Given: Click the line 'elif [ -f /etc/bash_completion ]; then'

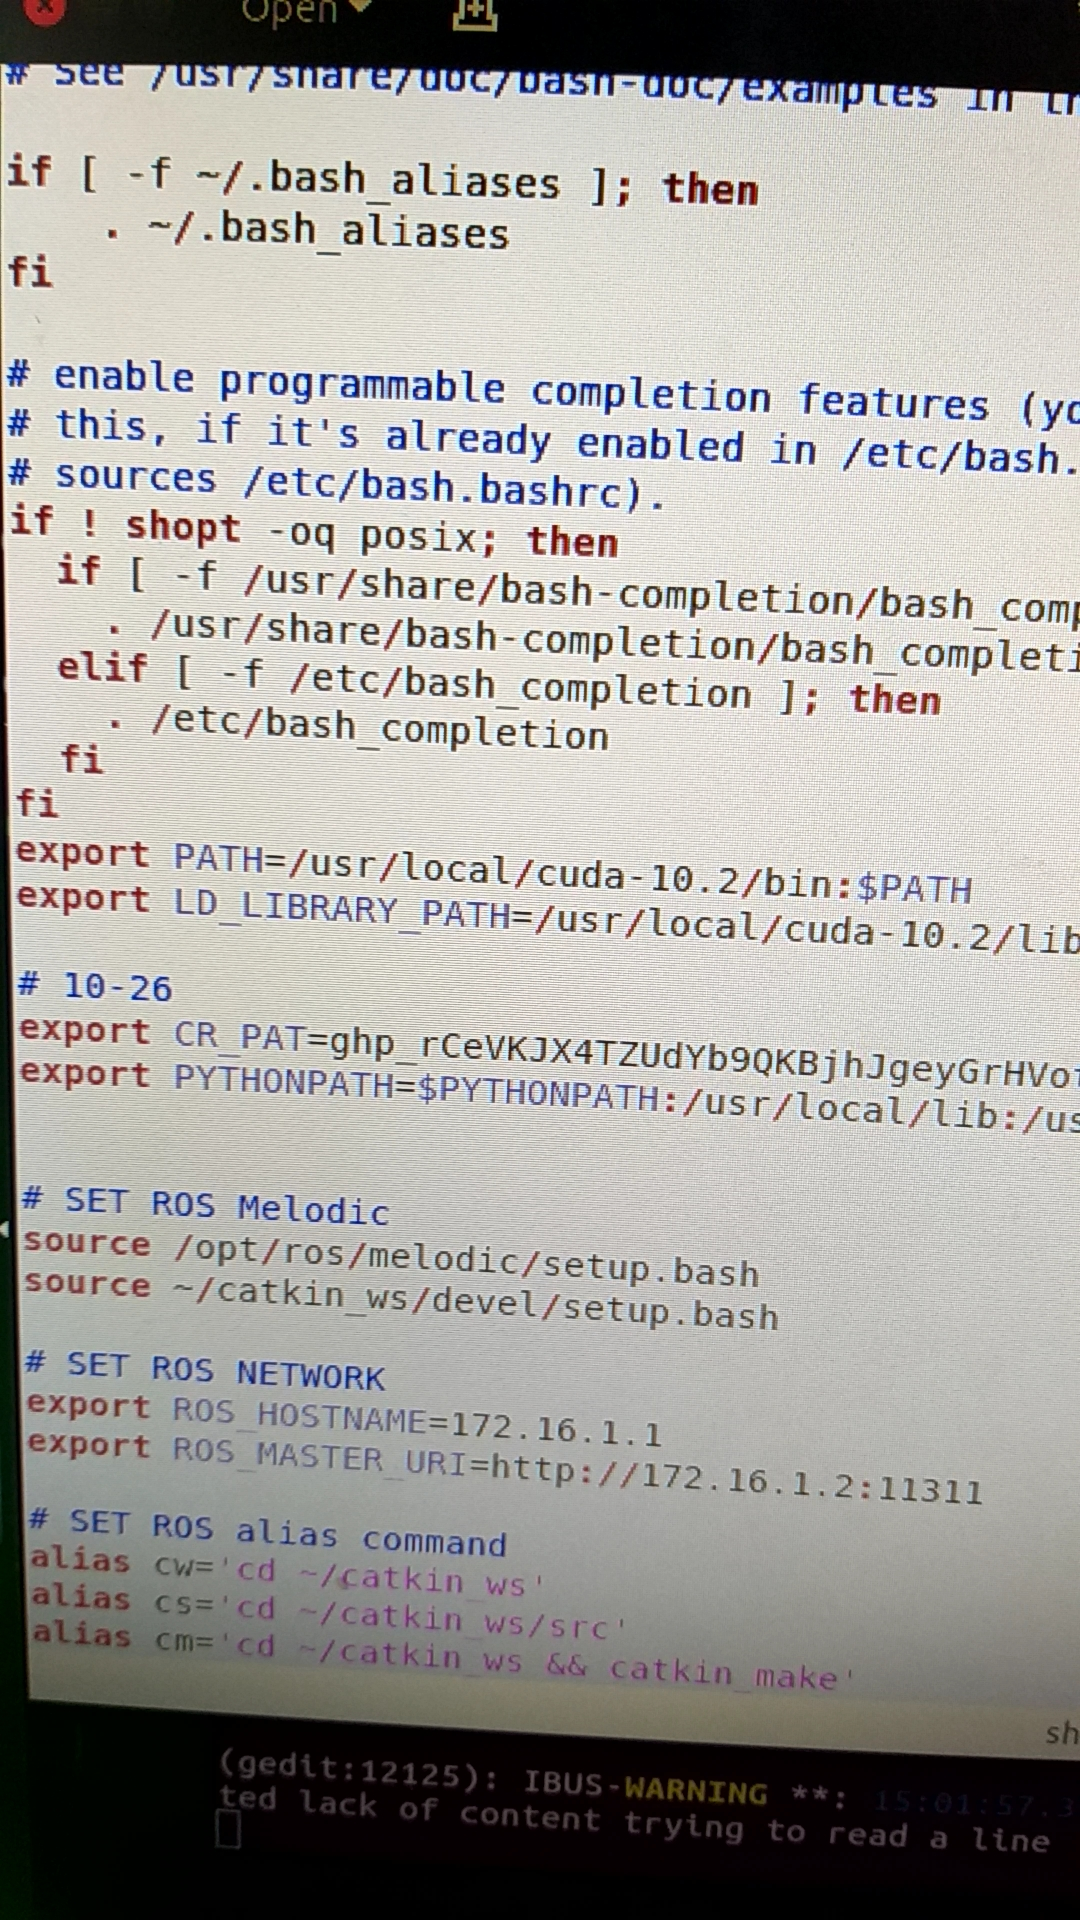Looking at the screenshot, I should (499, 685).
